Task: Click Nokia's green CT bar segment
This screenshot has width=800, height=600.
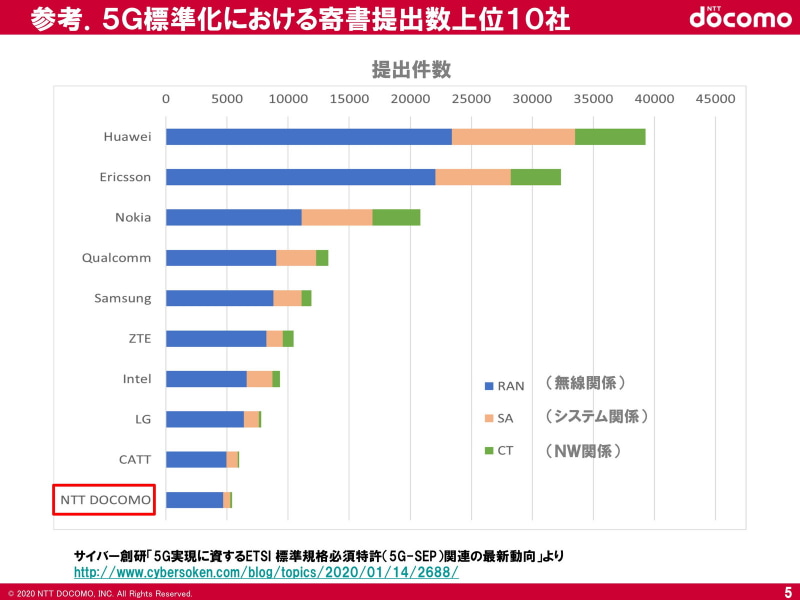Action: (396, 217)
